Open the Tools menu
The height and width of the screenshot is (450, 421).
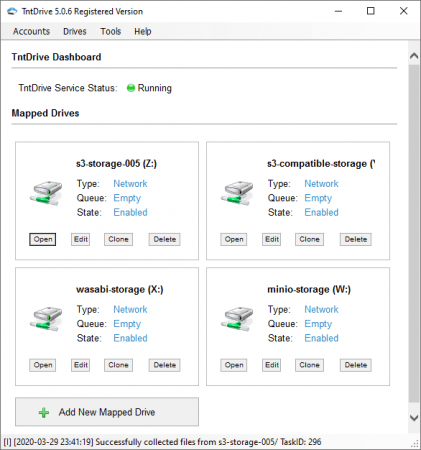[x=111, y=31]
